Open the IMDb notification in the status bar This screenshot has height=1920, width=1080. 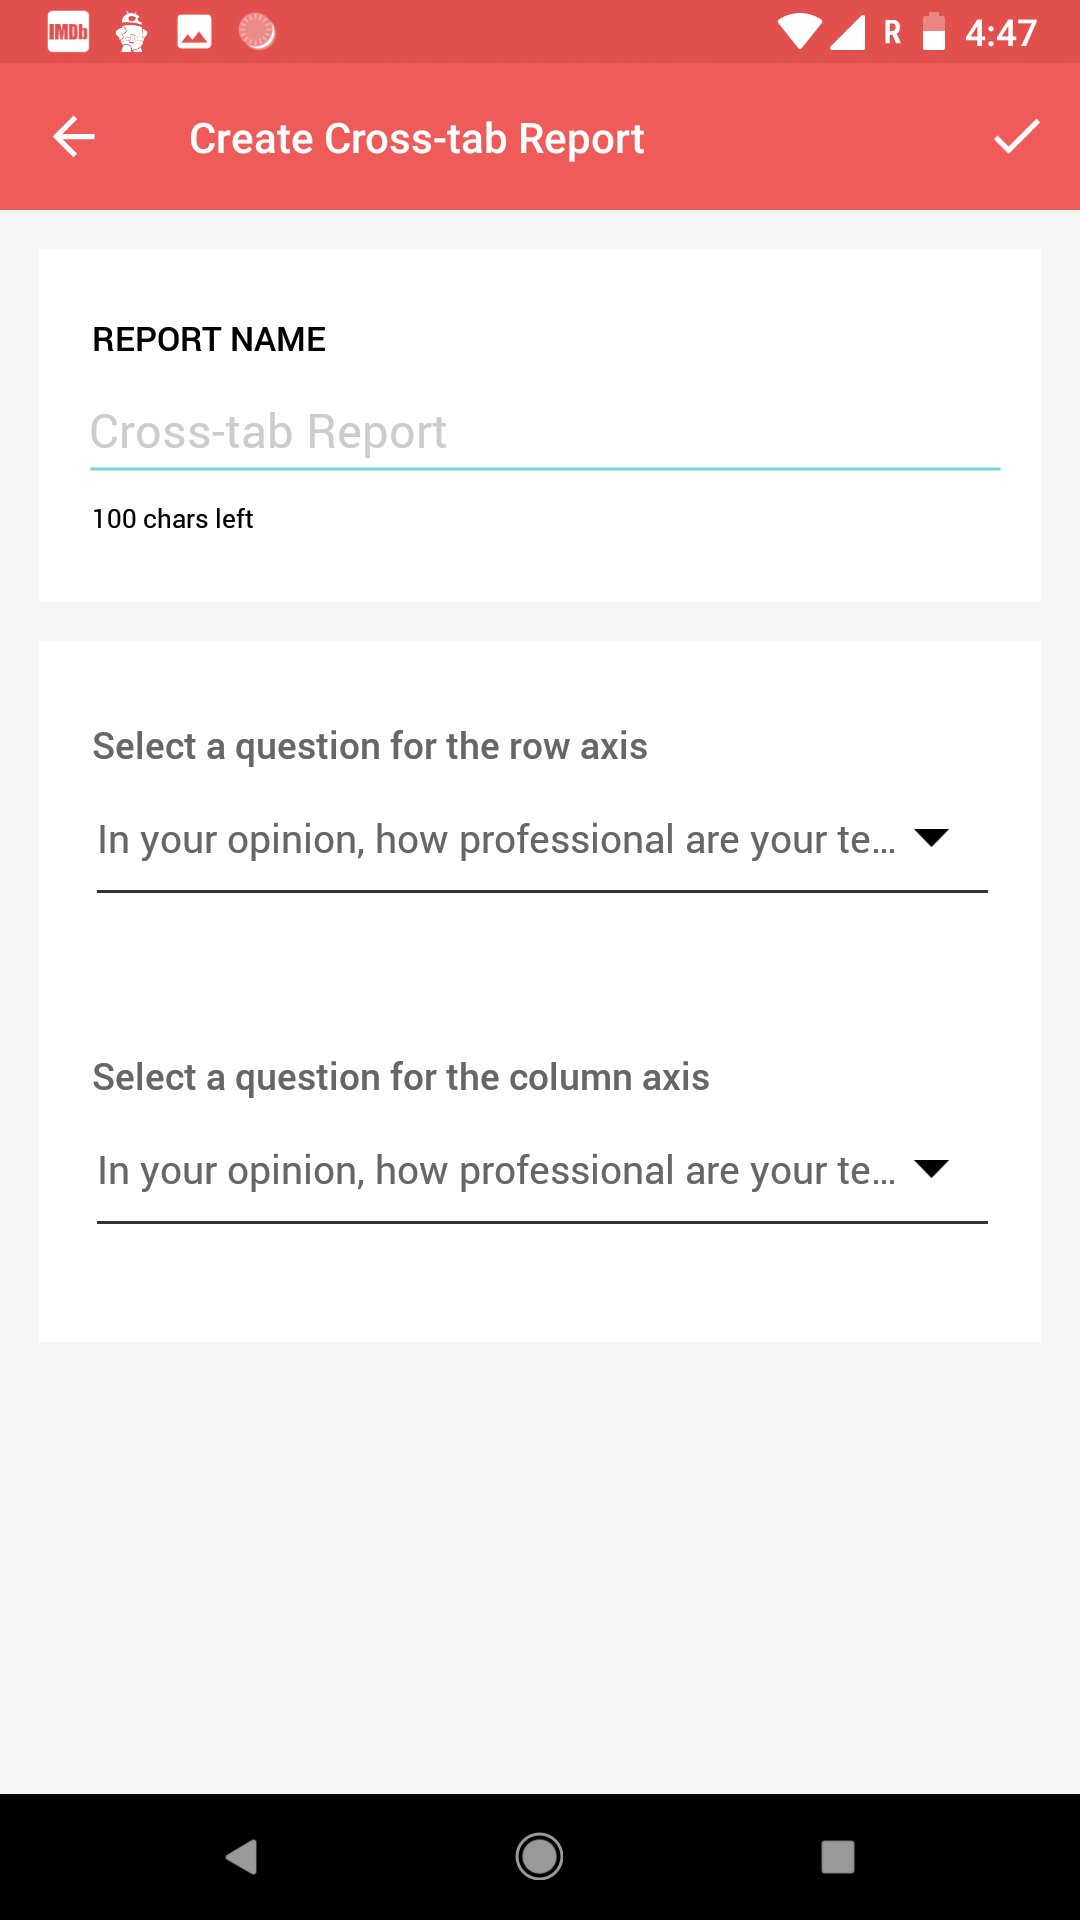click(67, 30)
